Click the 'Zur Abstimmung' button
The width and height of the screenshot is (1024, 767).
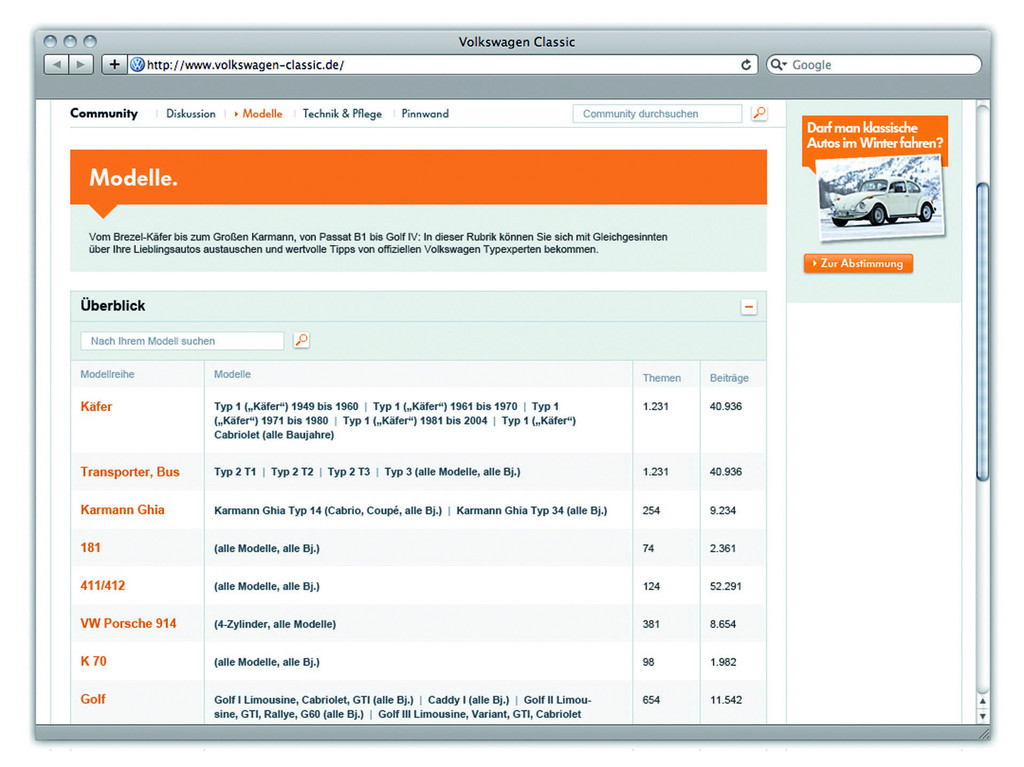click(x=858, y=263)
